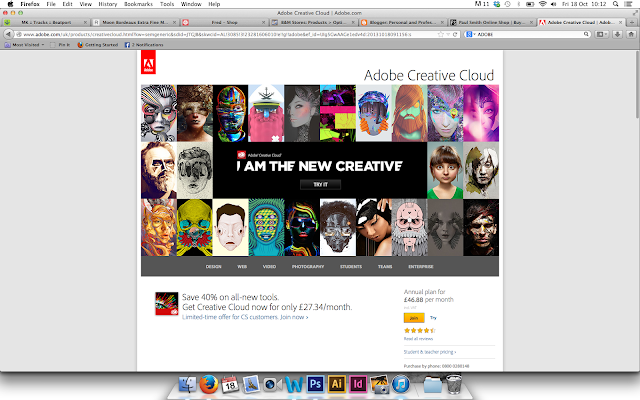640x400 pixels.
Task: Open the DESIGN section link
Action: (x=213, y=267)
